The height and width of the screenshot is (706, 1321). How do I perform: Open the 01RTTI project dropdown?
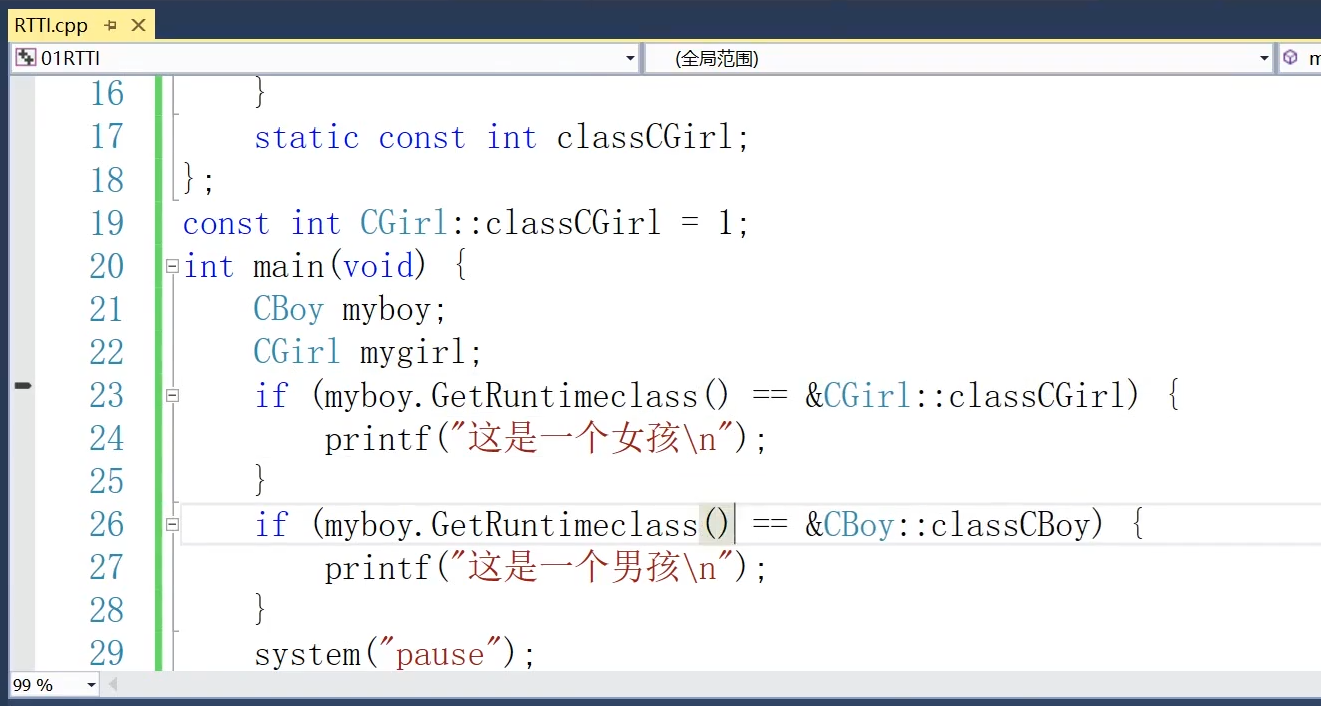[630, 57]
